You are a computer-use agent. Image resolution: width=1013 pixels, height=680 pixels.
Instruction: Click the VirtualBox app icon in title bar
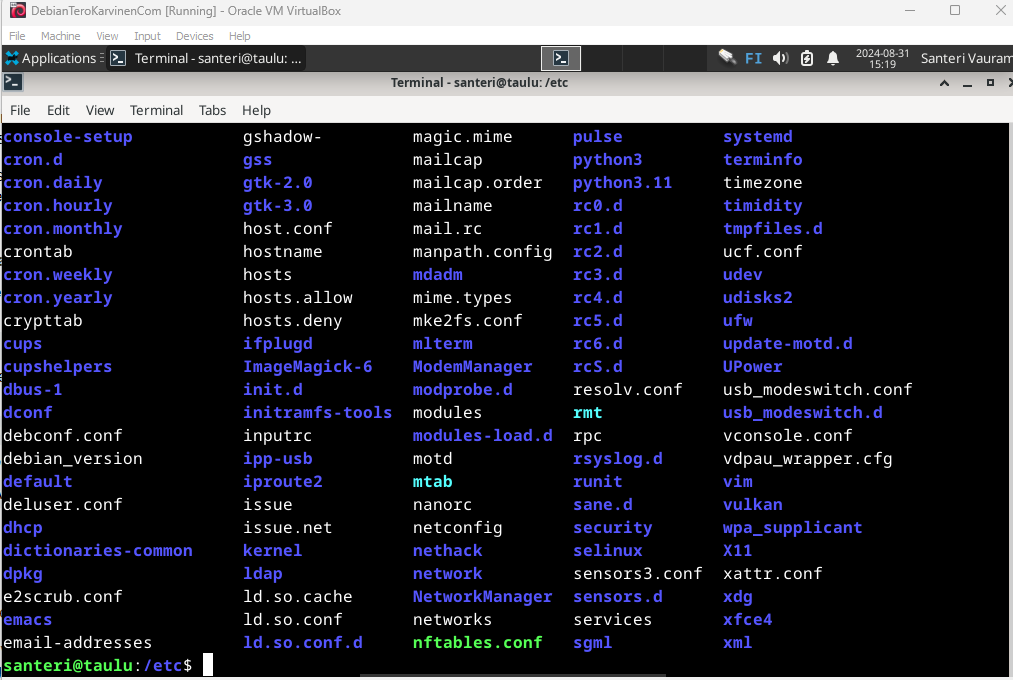17,11
